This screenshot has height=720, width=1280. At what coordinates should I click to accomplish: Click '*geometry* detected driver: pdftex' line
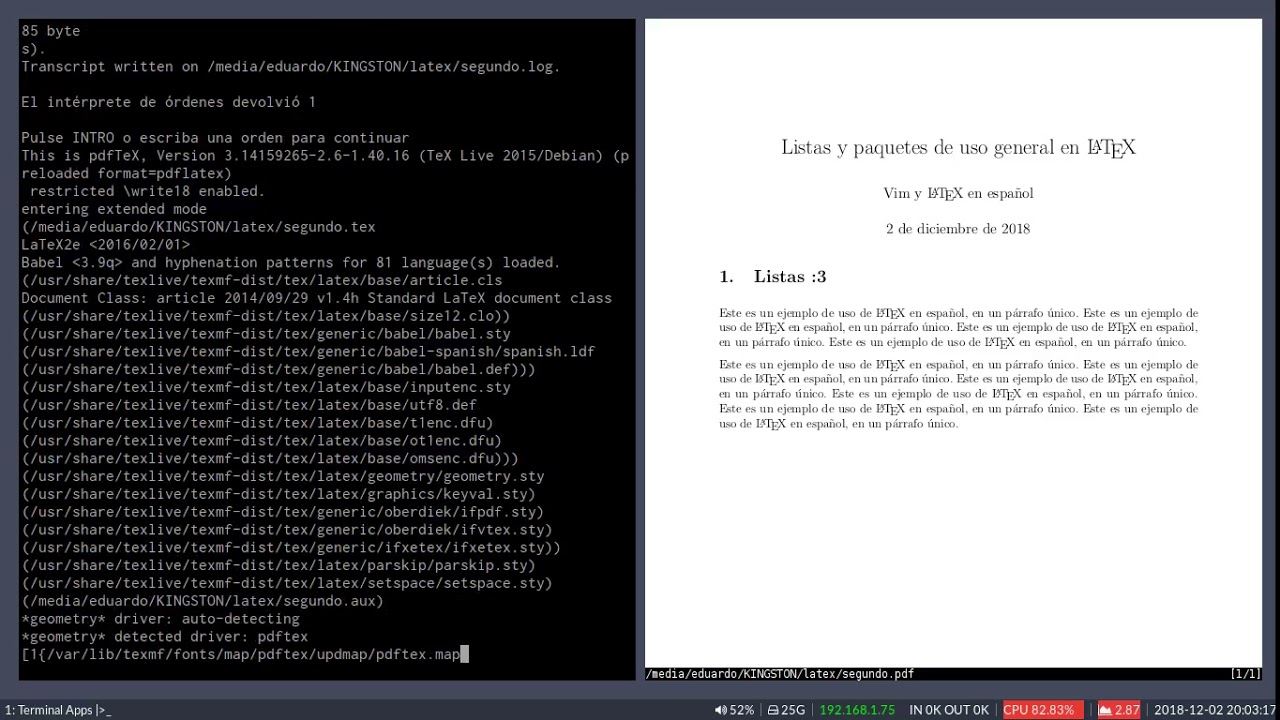point(164,637)
